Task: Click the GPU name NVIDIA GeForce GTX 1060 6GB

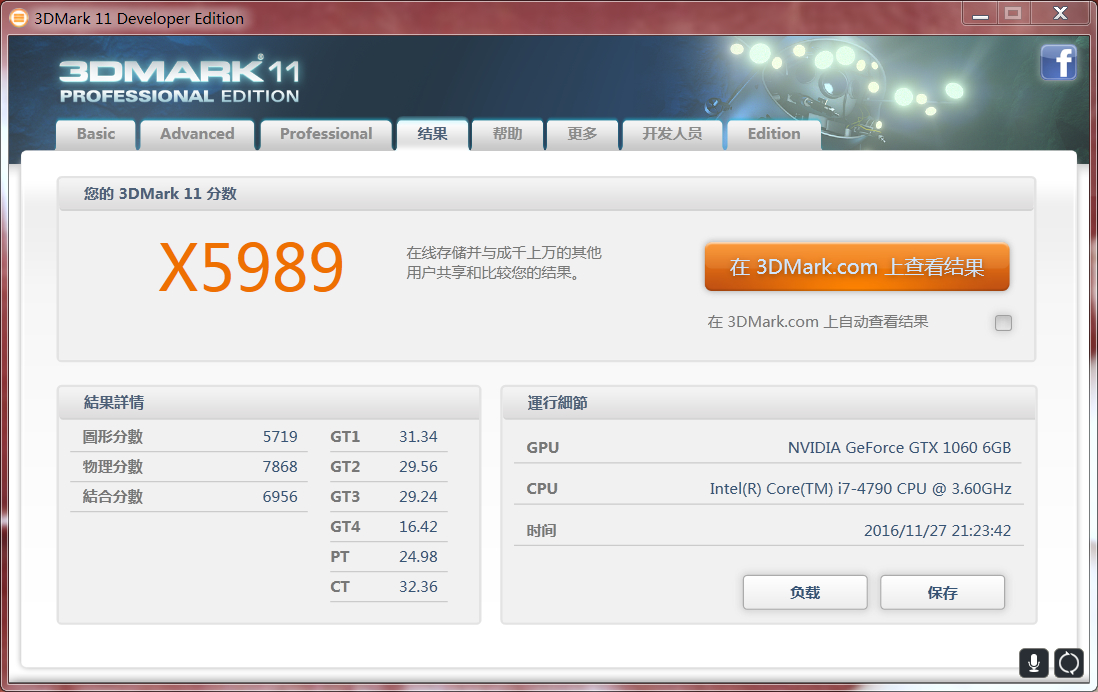Action: pos(899,448)
